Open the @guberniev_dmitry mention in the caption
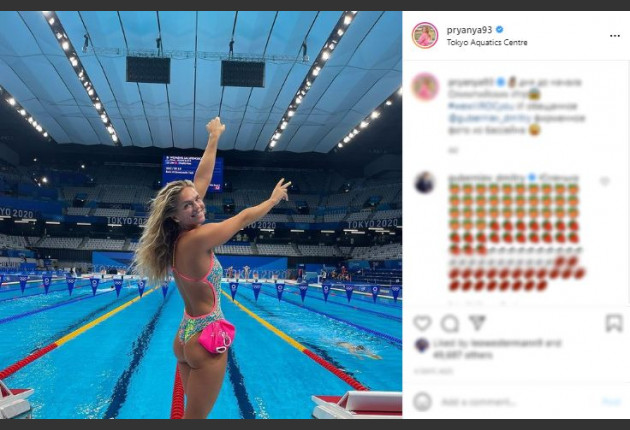Viewport: 630px width, 430px height. pyautogui.click(x=489, y=118)
